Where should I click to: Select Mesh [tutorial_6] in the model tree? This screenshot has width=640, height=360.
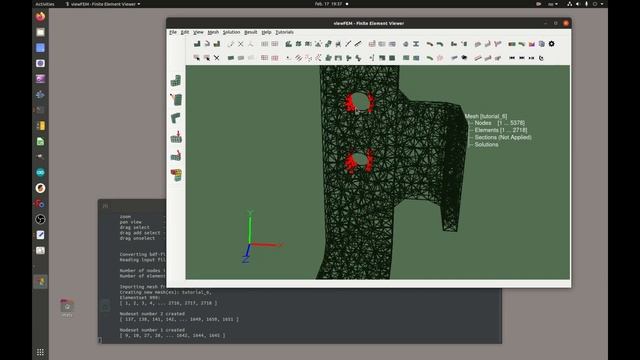(x=486, y=116)
